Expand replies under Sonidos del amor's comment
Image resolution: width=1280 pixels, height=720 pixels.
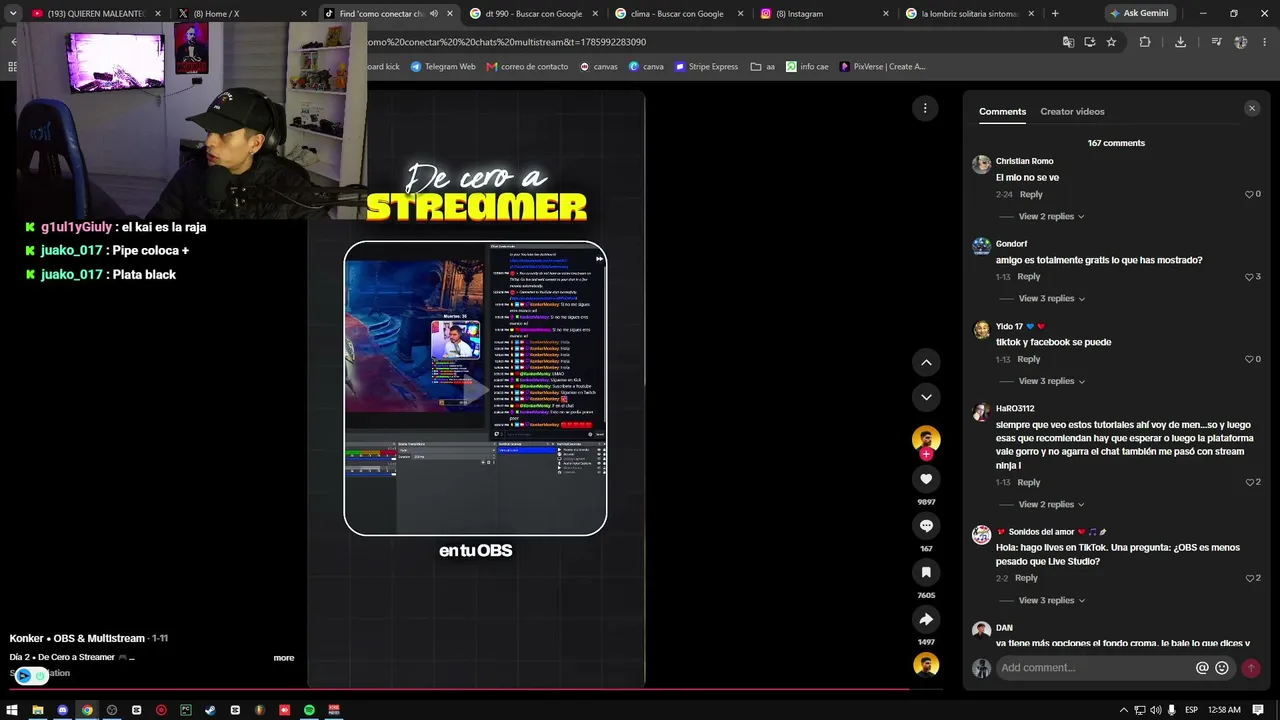(x=1051, y=601)
